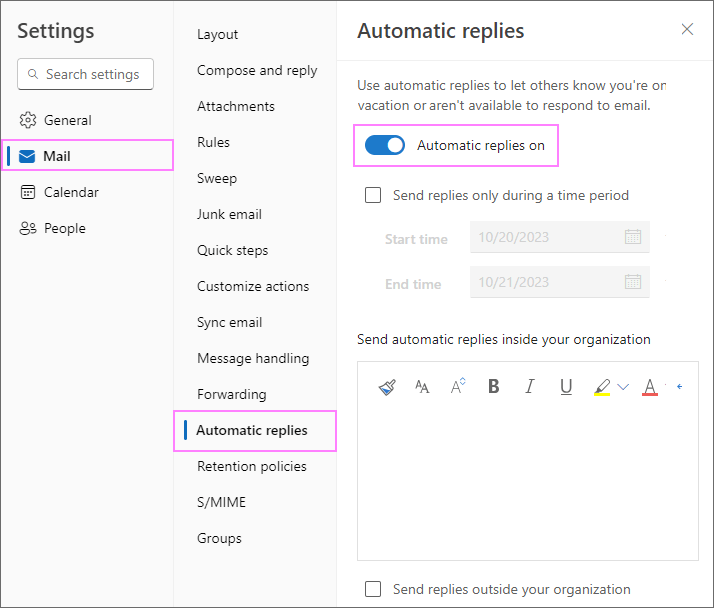Screen dimensions: 714x608
Task: Check Send replies only during a time period
Action: tap(373, 196)
